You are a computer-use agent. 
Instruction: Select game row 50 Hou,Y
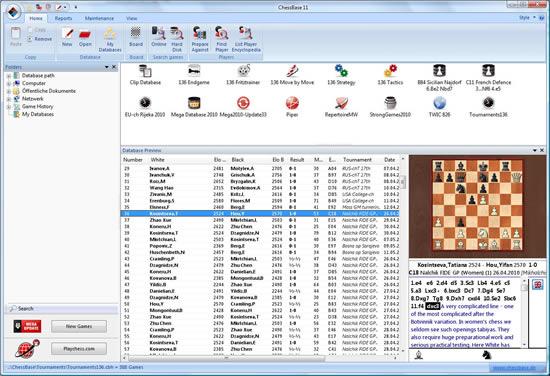click(260, 304)
